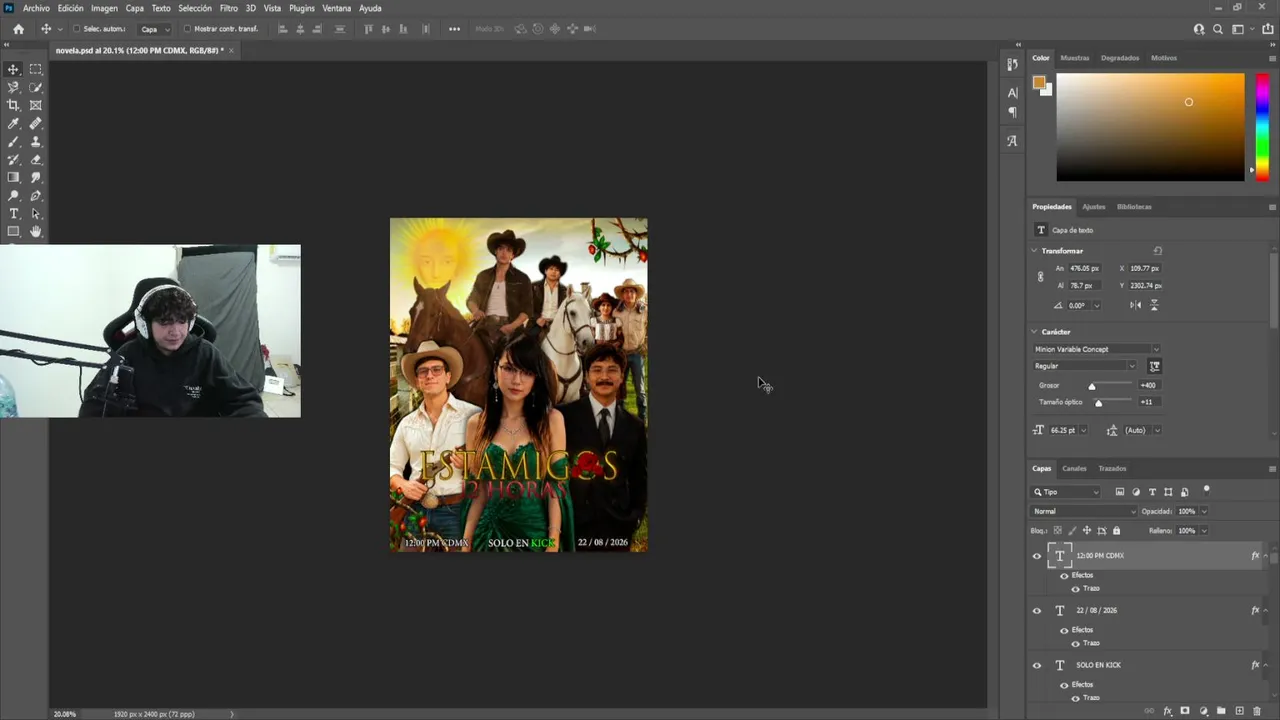Viewport: 1280px width, 720px height.
Task: Open the three-dot more align options
Action: [x=454, y=29]
